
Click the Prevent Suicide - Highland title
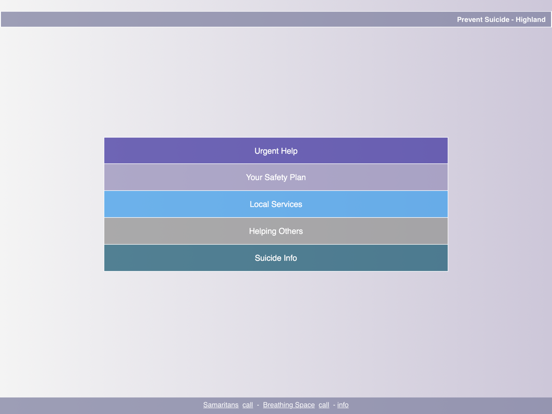(501, 20)
